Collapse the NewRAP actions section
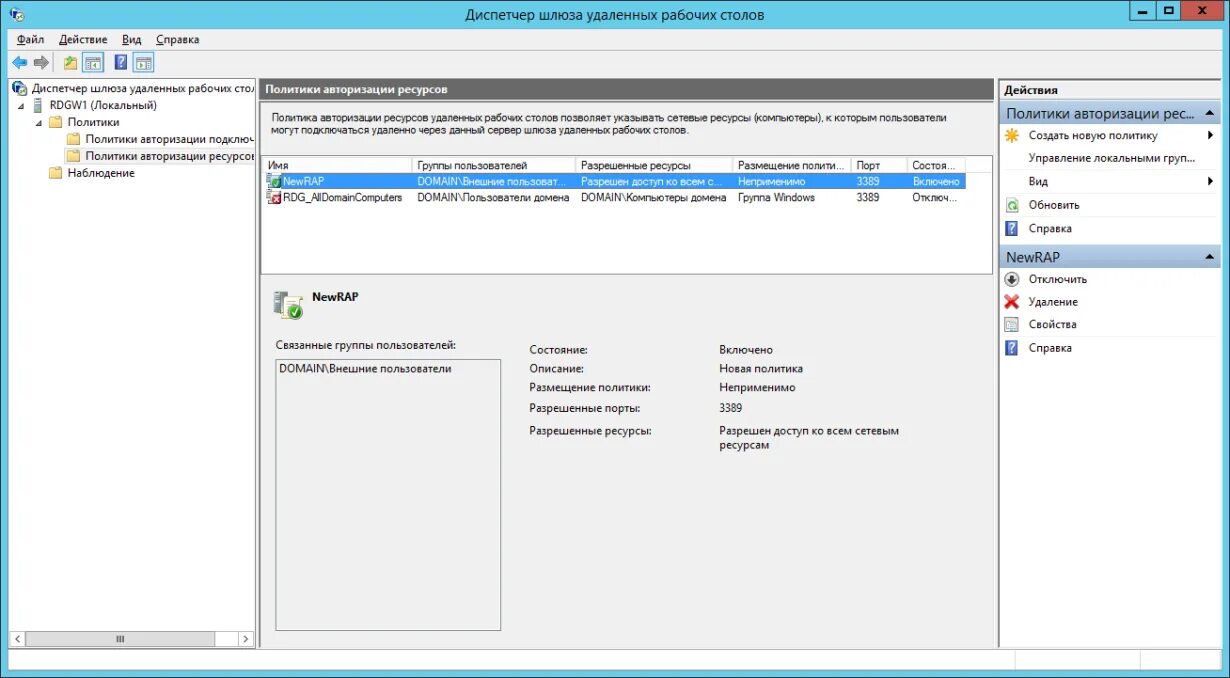Viewport: 1230px width, 678px height. (1210, 257)
